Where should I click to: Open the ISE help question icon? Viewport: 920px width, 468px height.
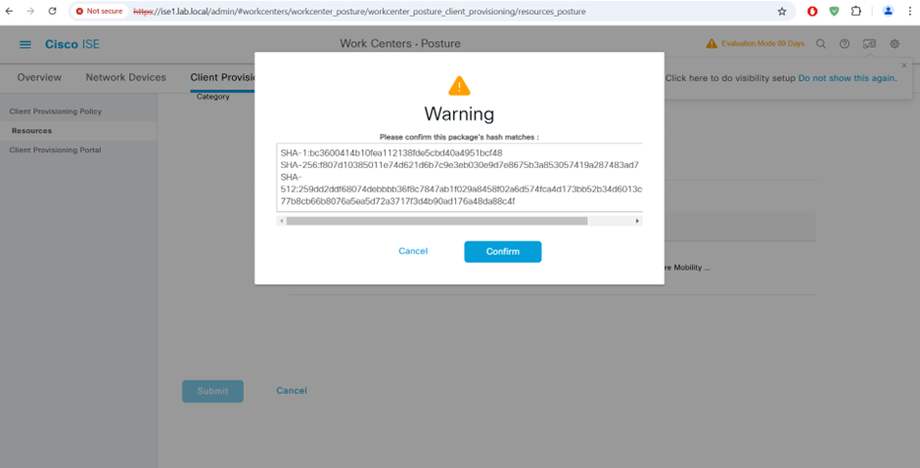point(844,44)
